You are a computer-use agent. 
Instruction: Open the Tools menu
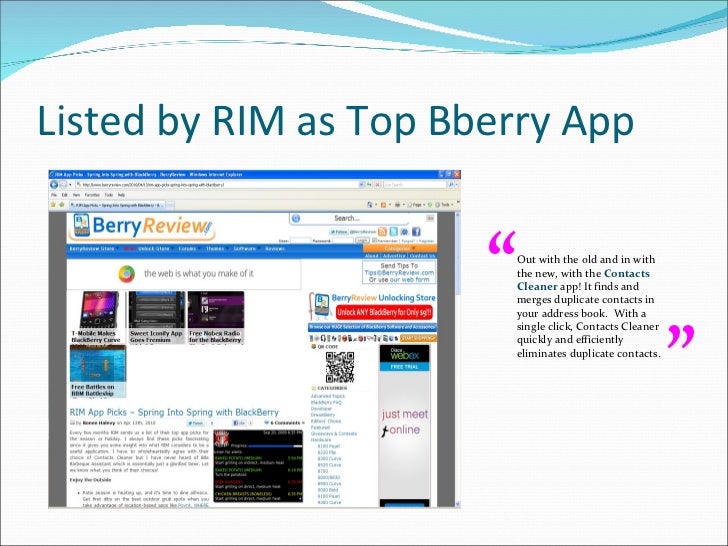(109, 195)
